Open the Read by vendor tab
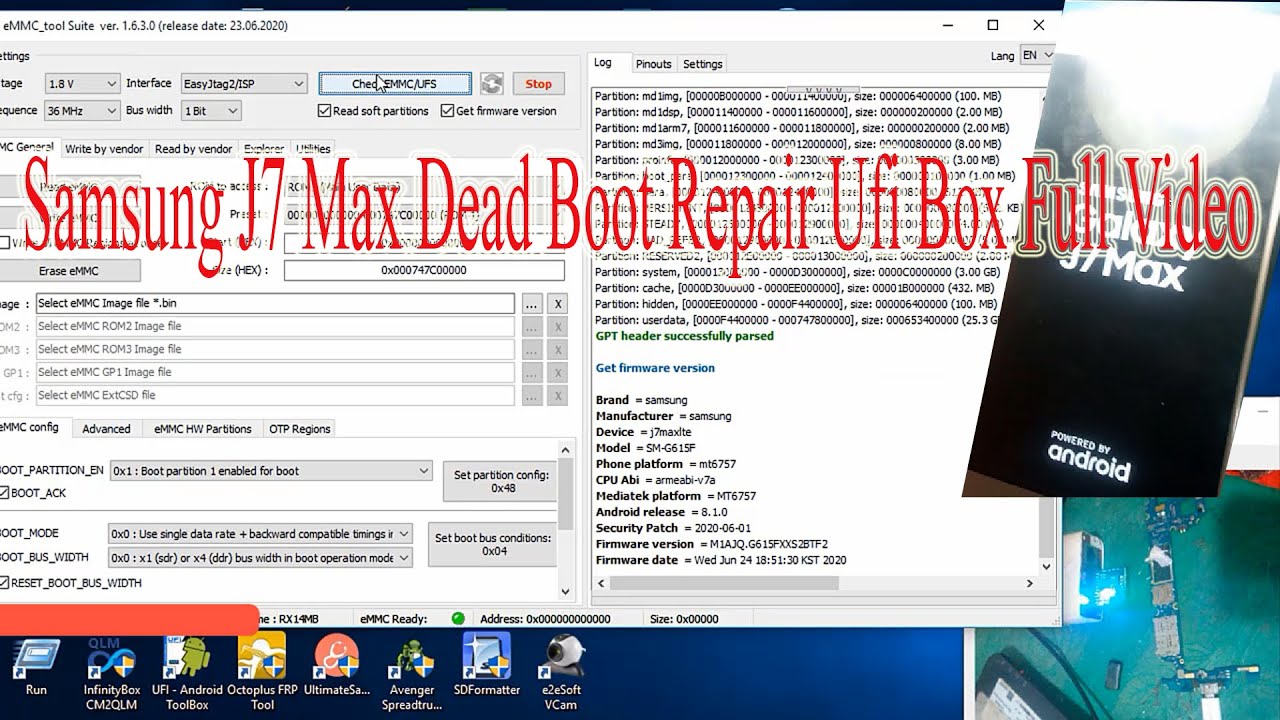The width and height of the screenshot is (1280, 720). tap(193, 149)
